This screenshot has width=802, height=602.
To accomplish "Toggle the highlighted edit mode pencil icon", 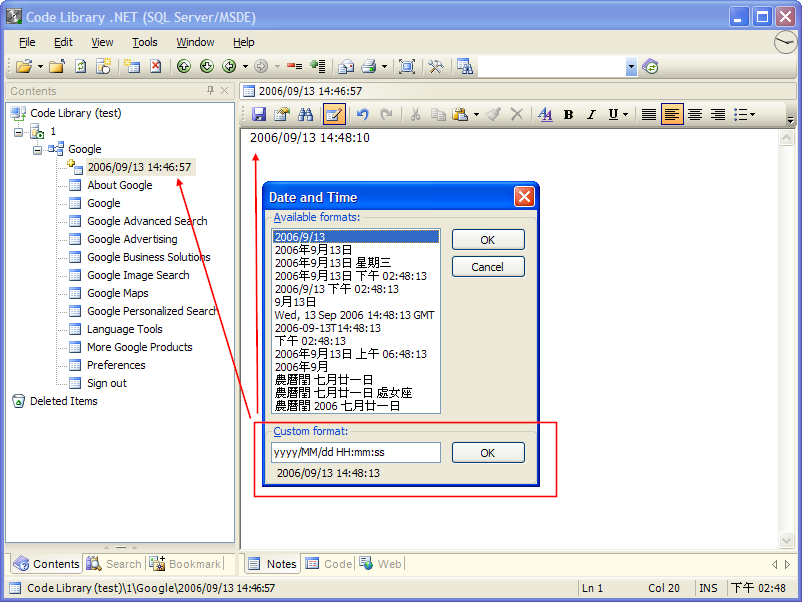I will coord(335,114).
